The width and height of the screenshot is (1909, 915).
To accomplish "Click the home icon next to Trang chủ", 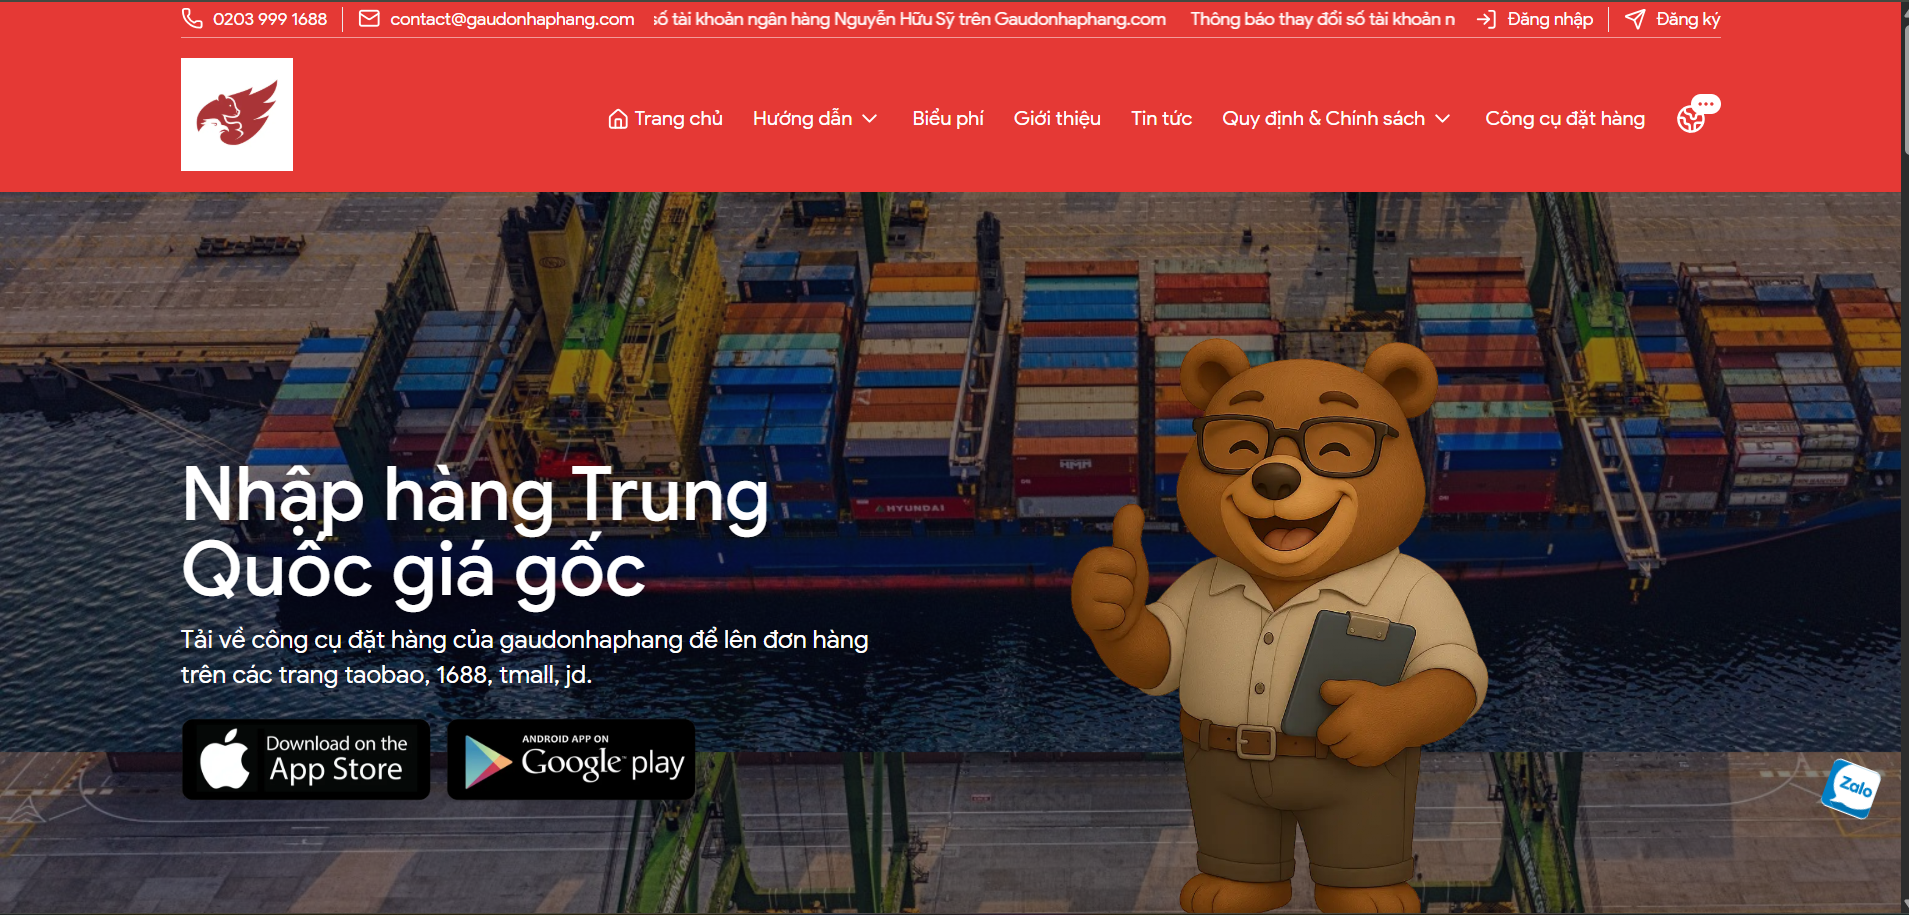I will tap(618, 119).
